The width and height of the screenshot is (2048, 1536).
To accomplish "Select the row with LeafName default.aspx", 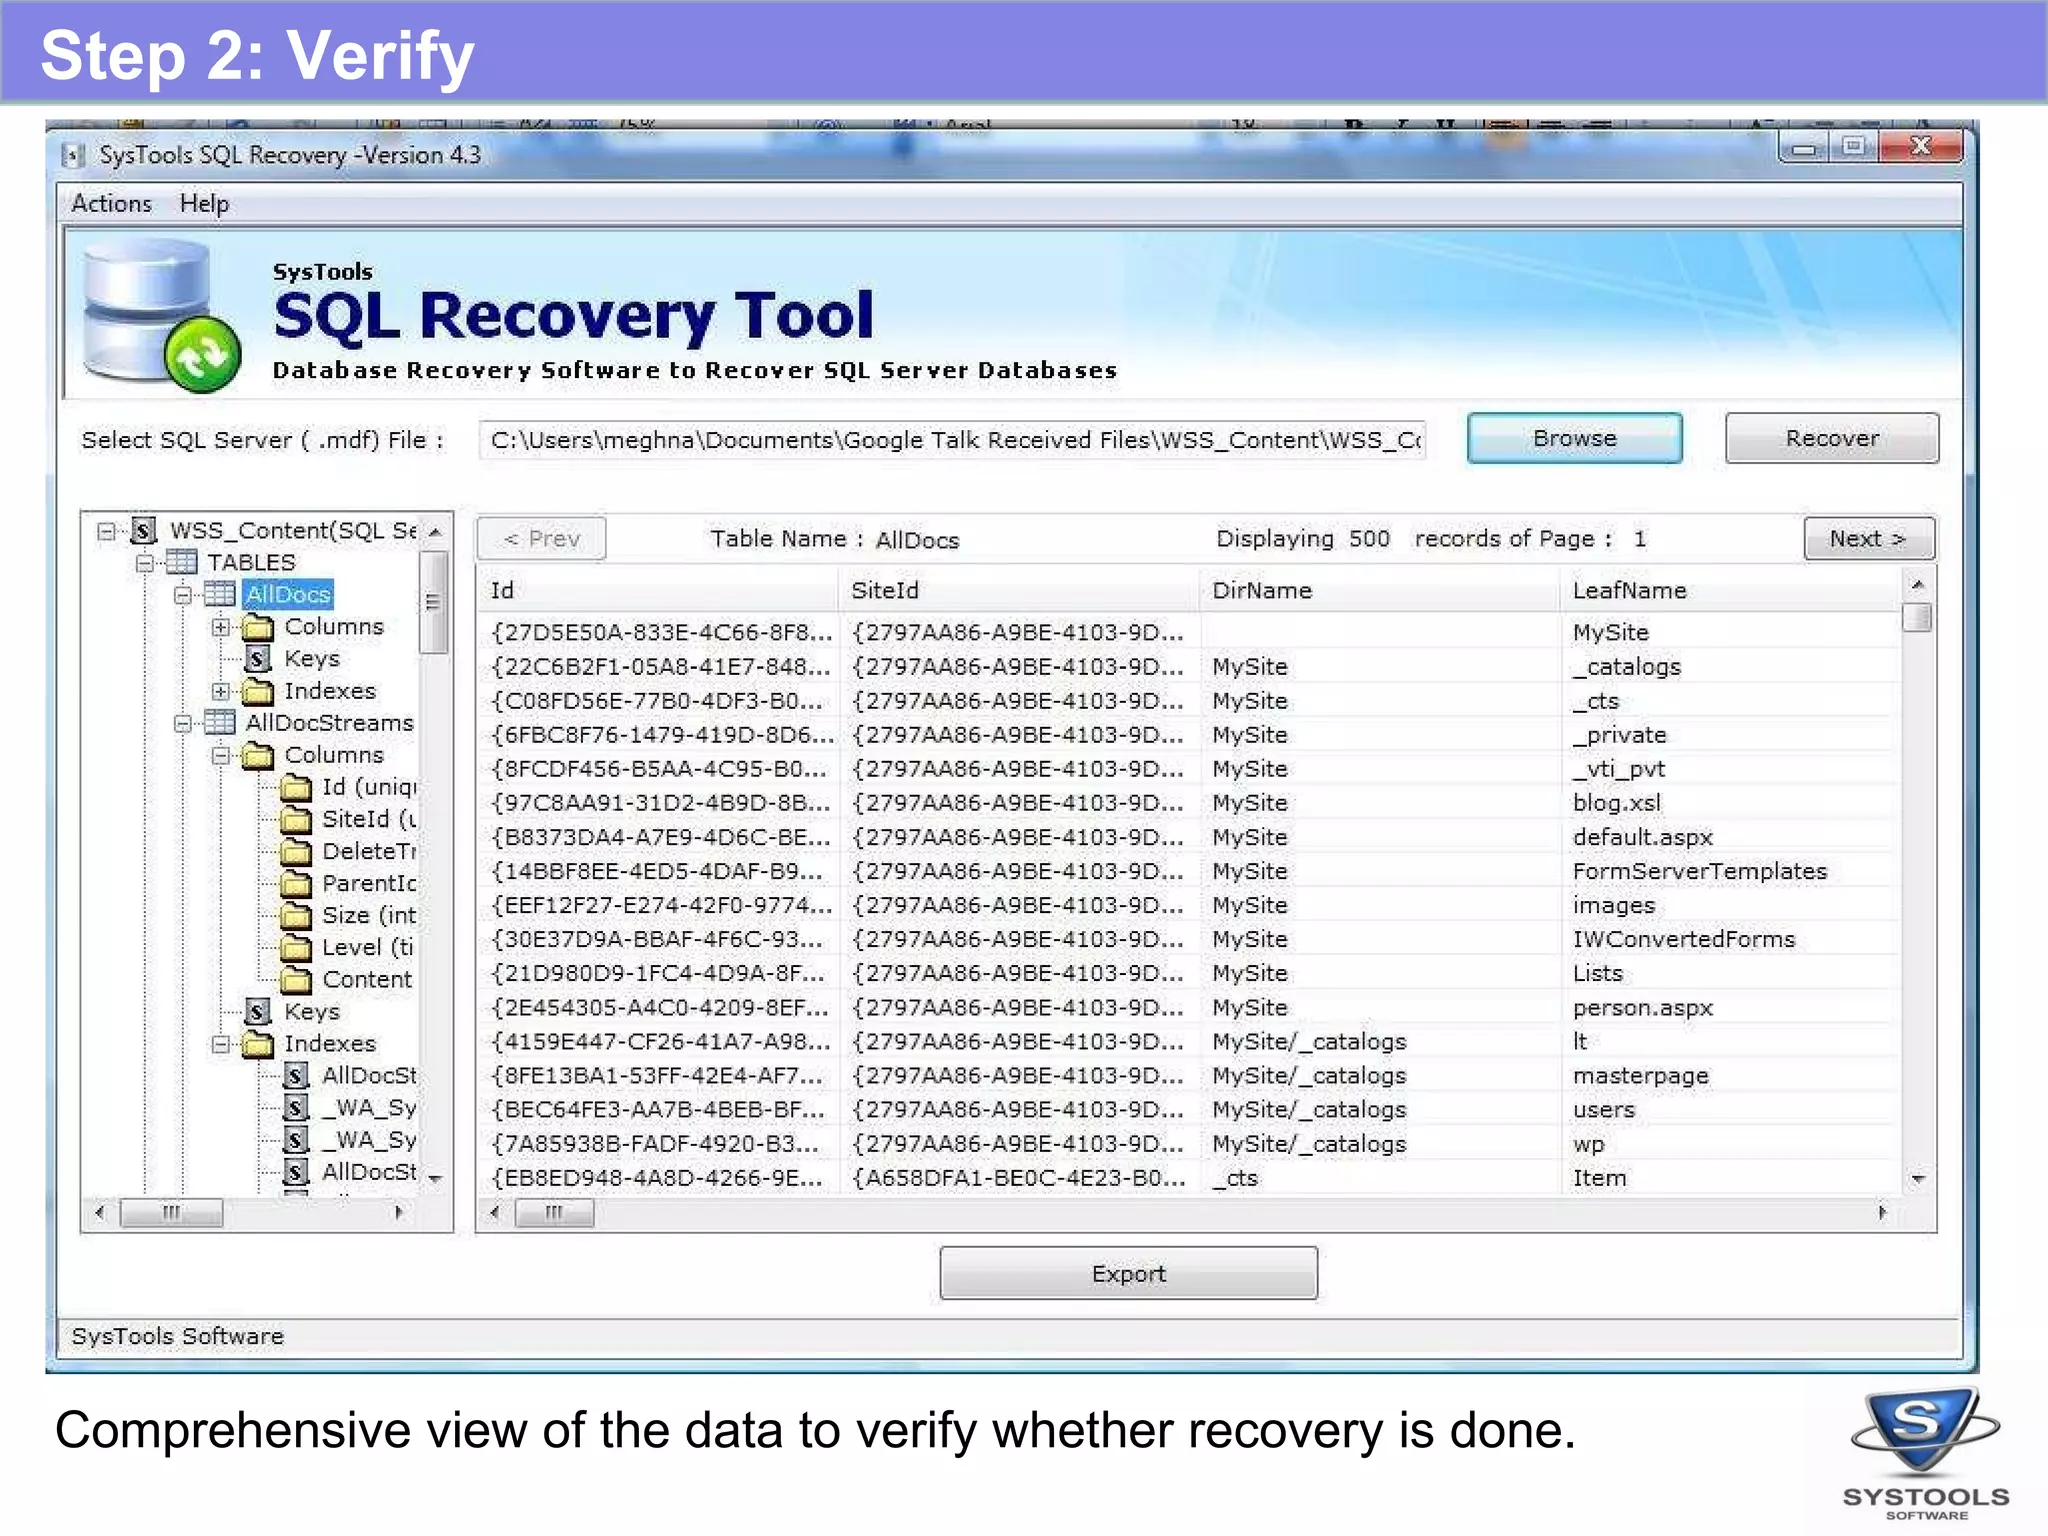I will click(1190, 837).
